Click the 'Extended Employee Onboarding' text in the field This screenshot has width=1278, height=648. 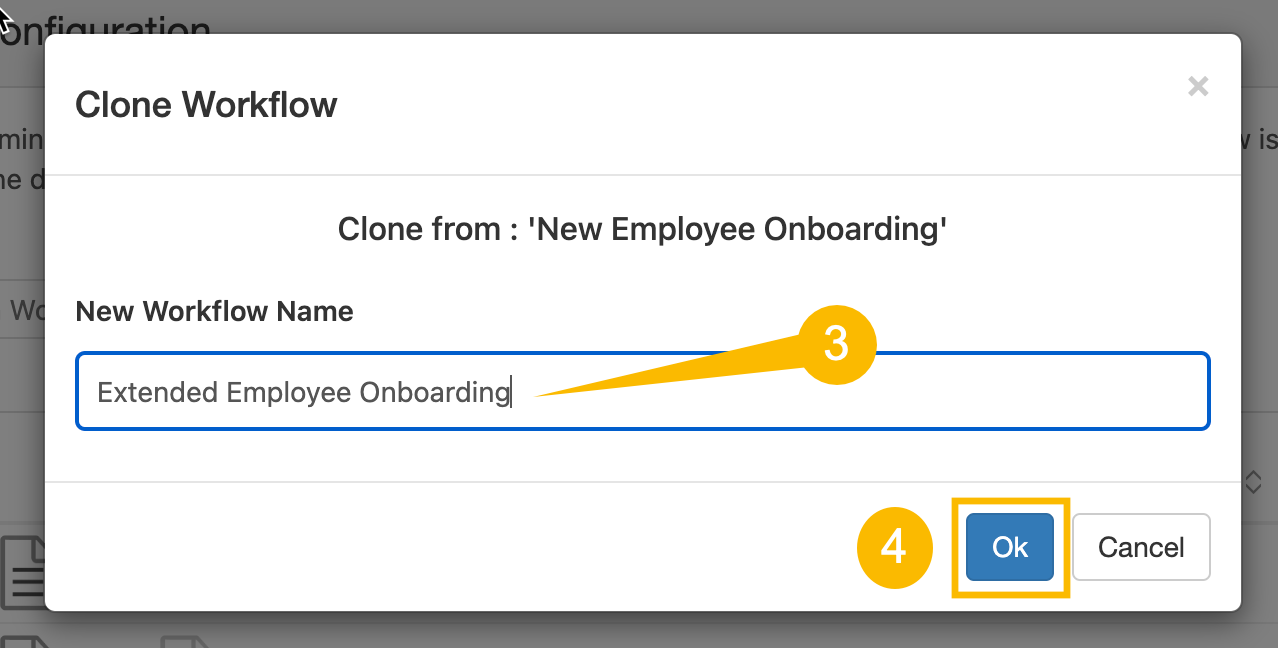(304, 392)
